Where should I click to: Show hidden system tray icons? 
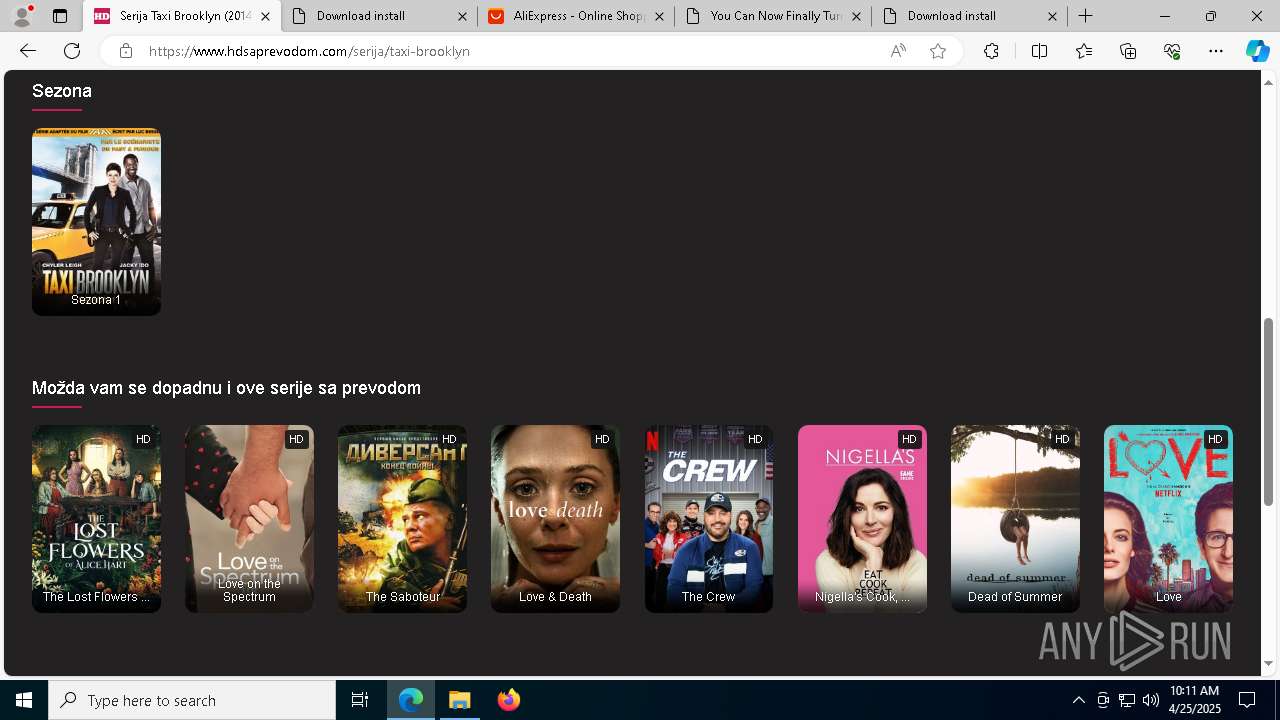pos(1078,700)
